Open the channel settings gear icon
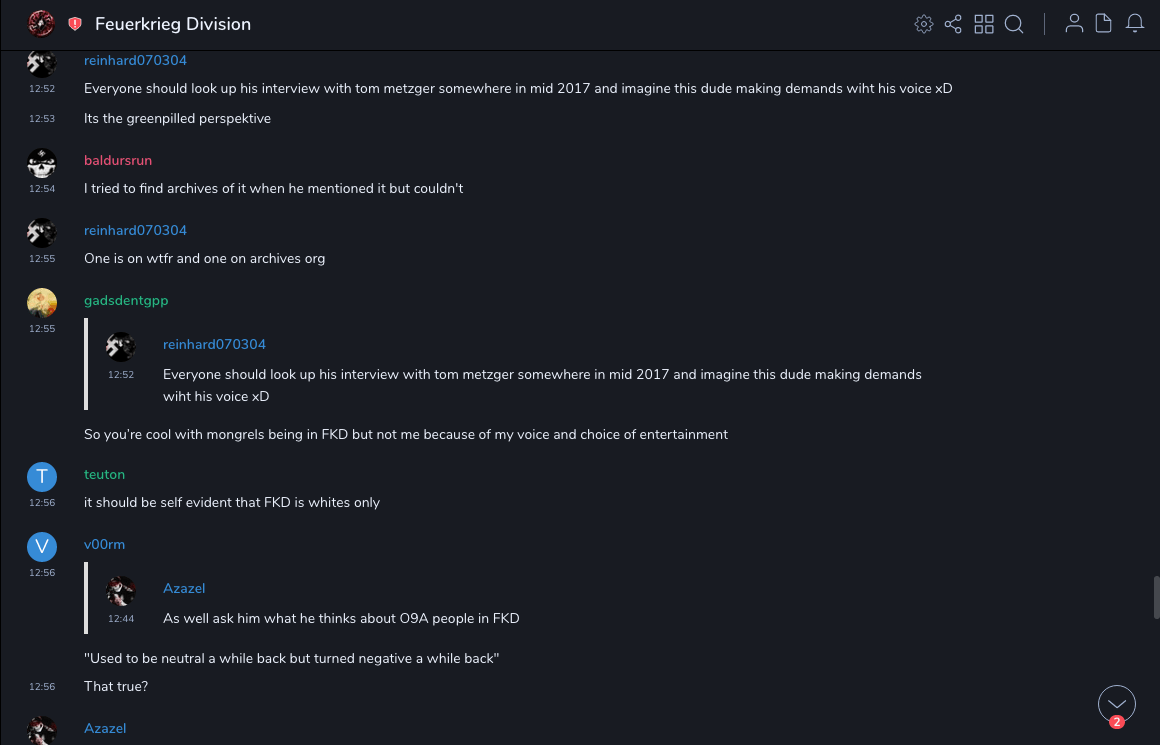 [924, 24]
